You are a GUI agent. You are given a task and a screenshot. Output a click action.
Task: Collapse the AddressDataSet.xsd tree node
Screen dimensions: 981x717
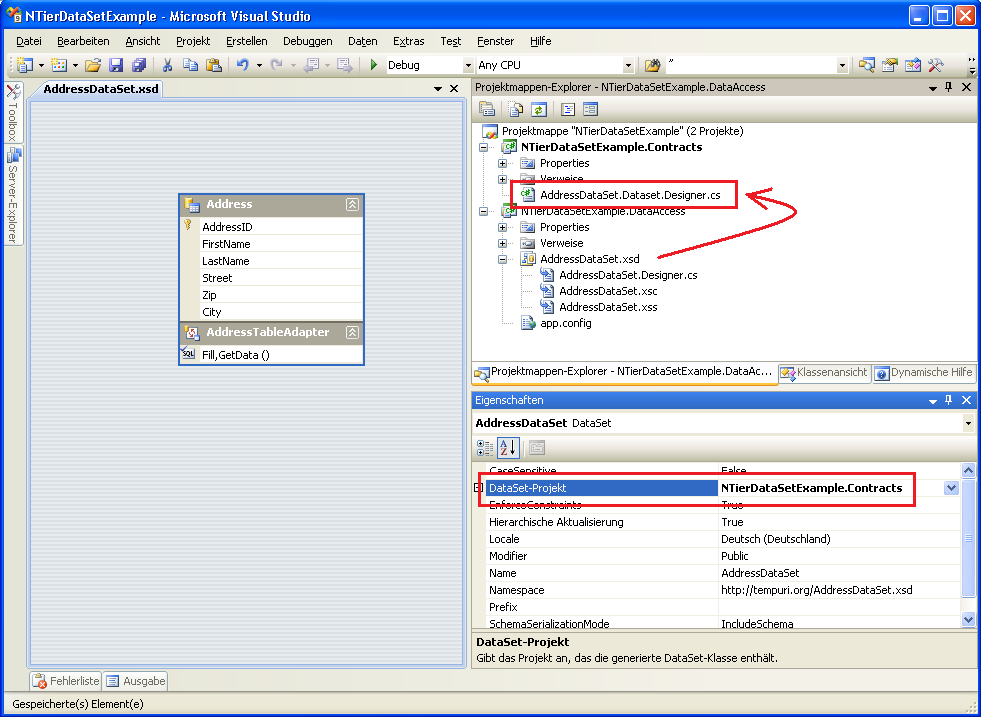tap(503, 259)
